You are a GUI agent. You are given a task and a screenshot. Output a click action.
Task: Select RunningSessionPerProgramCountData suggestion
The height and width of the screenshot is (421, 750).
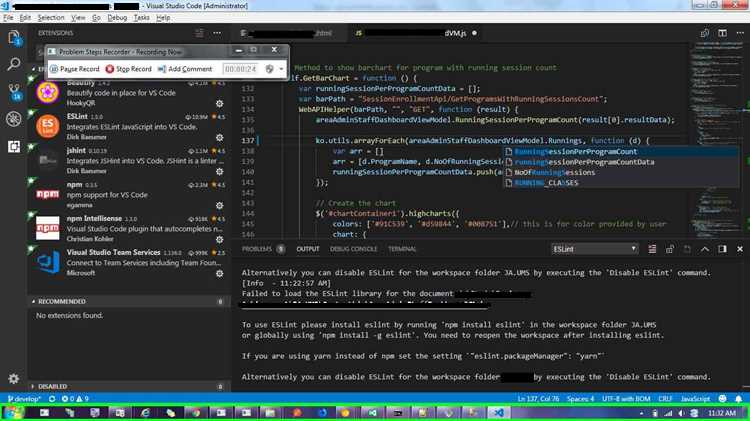620,162
